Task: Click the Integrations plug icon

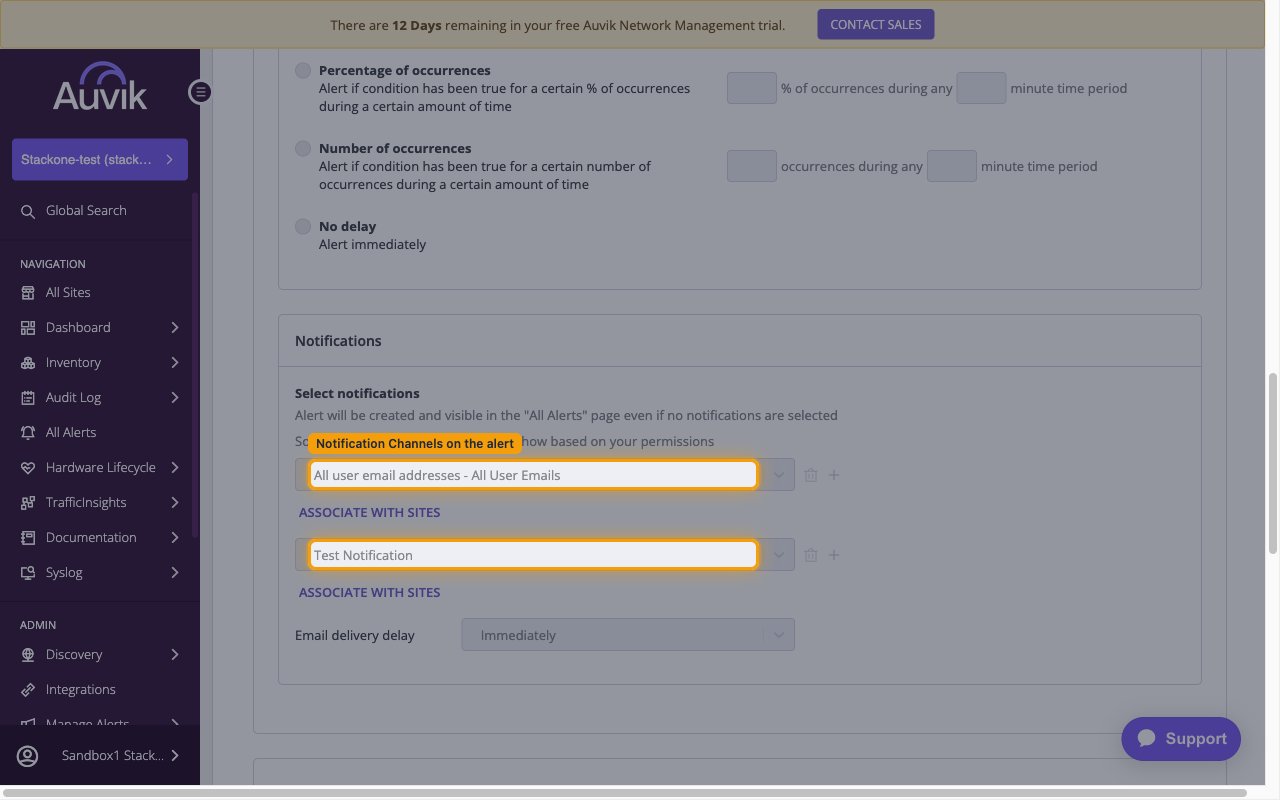Action: (x=28, y=690)
